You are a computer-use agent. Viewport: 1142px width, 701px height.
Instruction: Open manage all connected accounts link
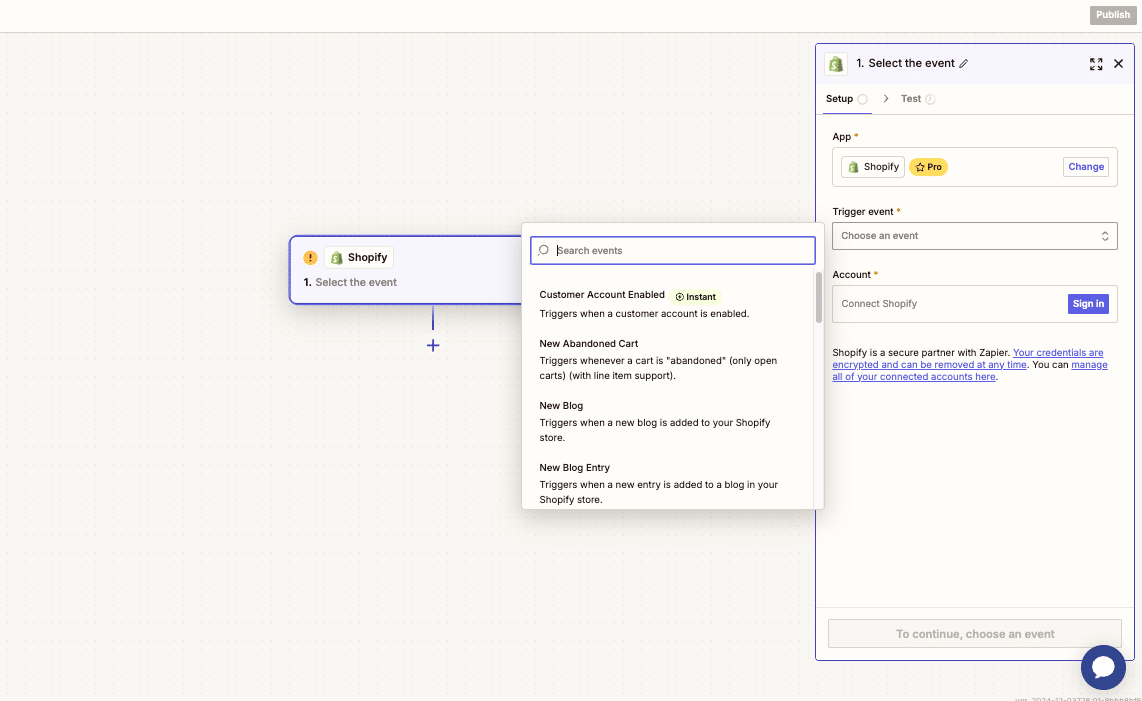970,370
